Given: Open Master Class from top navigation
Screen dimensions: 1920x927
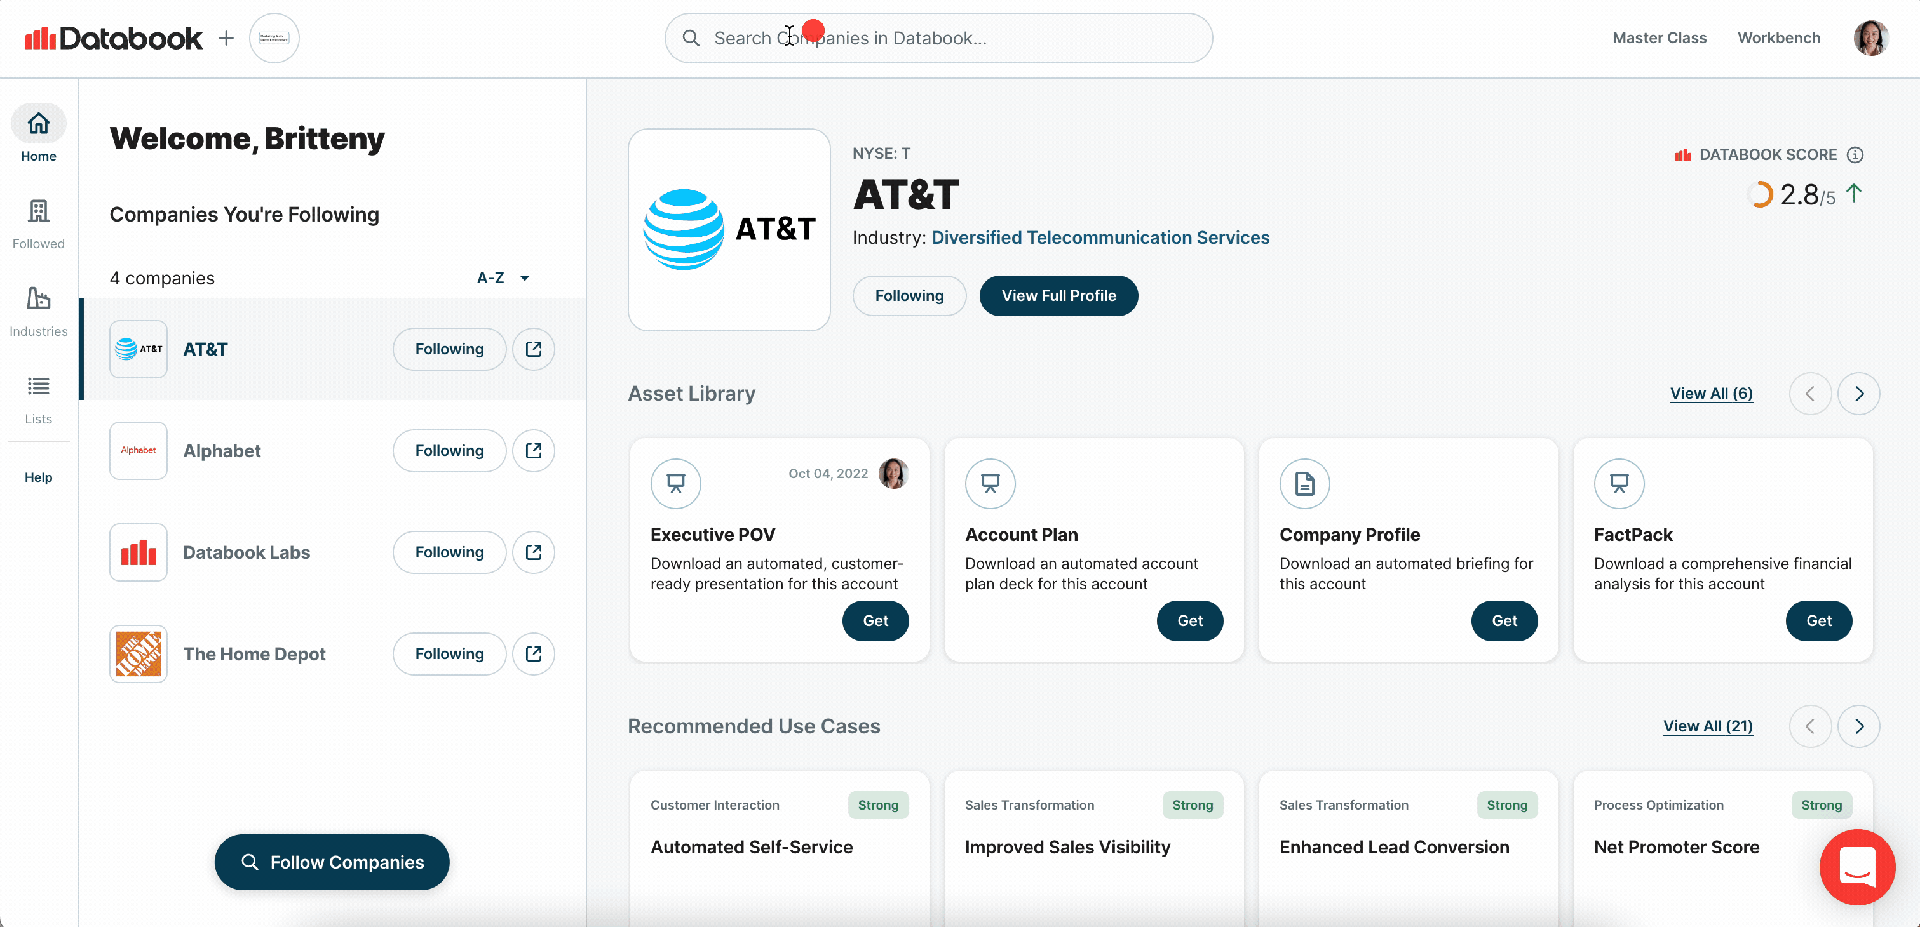Looking at the screenshot, I should [1659, 38].
